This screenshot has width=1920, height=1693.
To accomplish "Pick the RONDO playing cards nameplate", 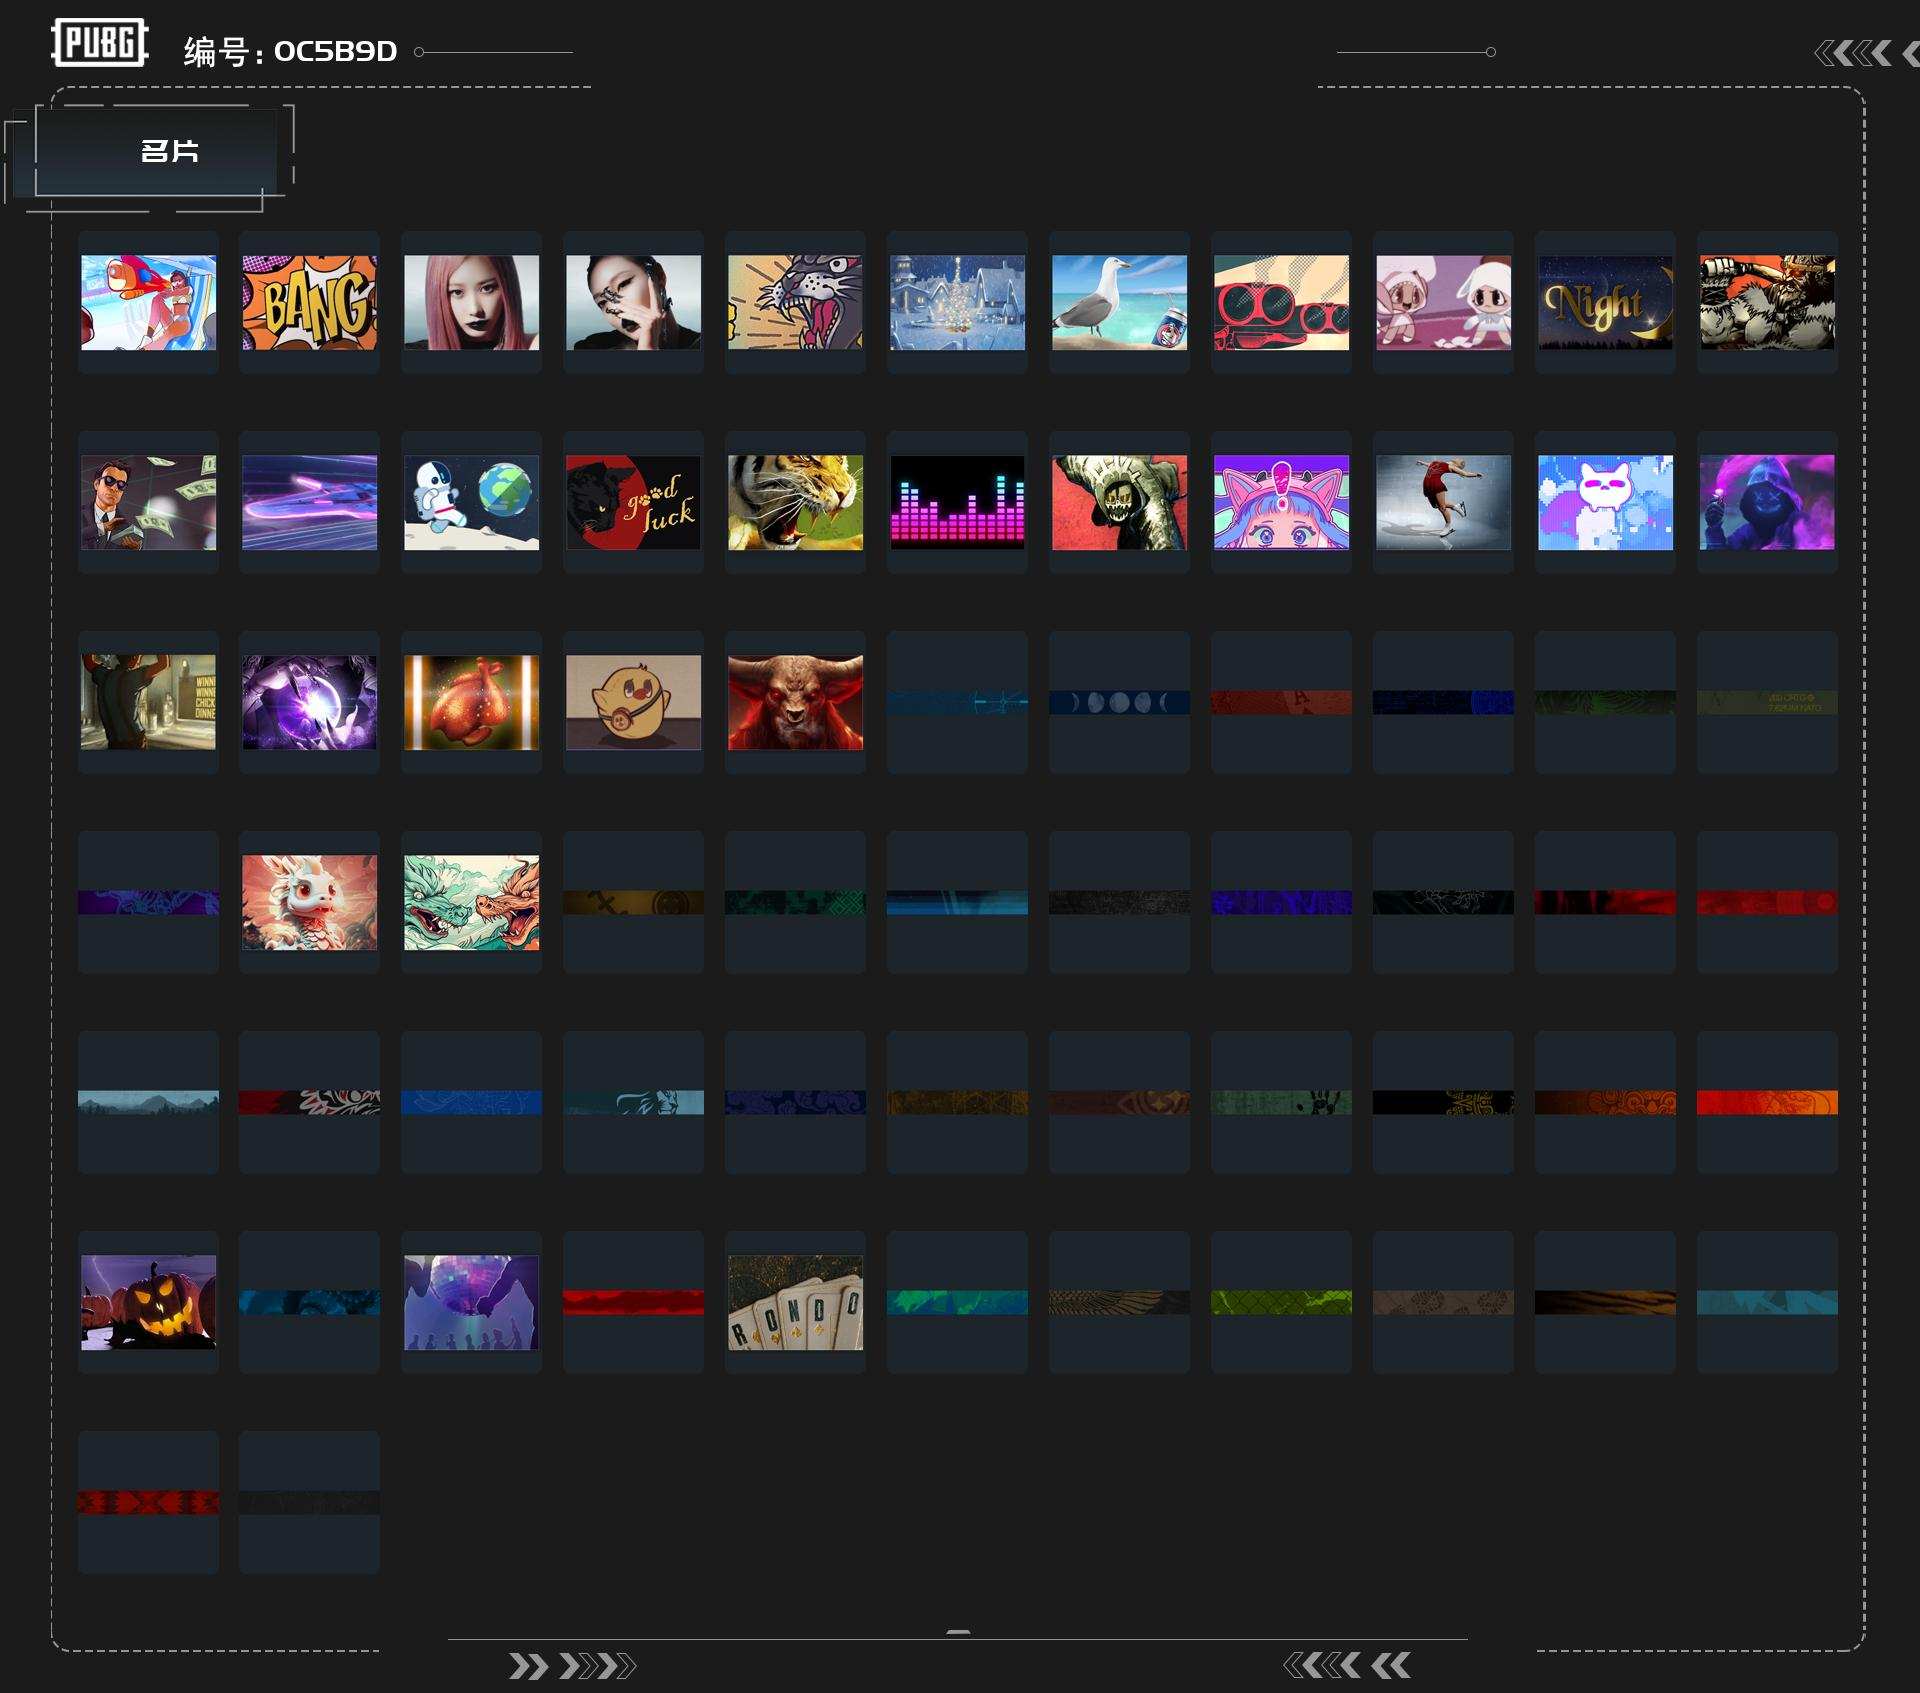I will click(795, 1302).
